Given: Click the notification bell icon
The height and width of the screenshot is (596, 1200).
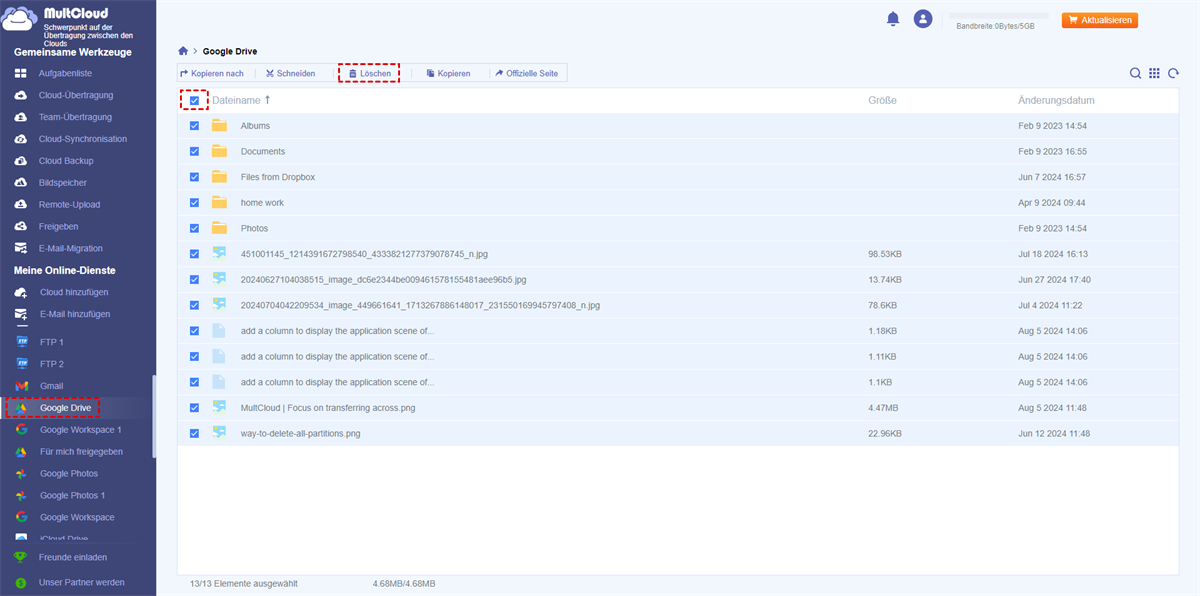Looking at the screenshot, I should point(892,19).
